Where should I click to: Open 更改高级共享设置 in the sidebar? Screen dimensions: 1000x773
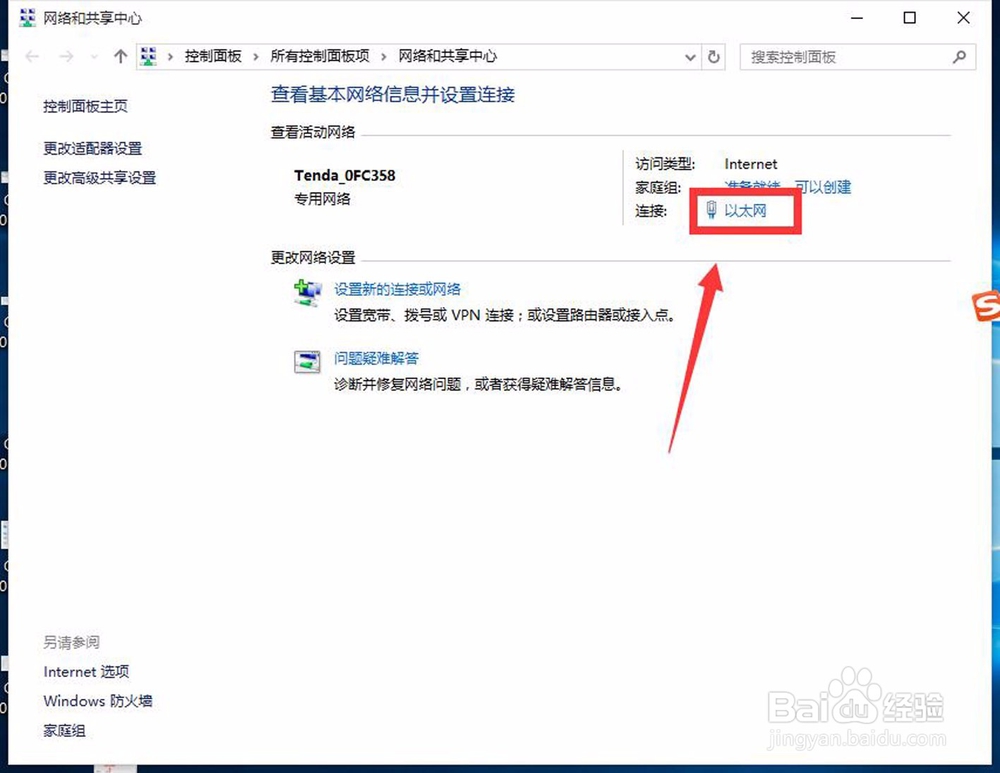tap(99, 178)
